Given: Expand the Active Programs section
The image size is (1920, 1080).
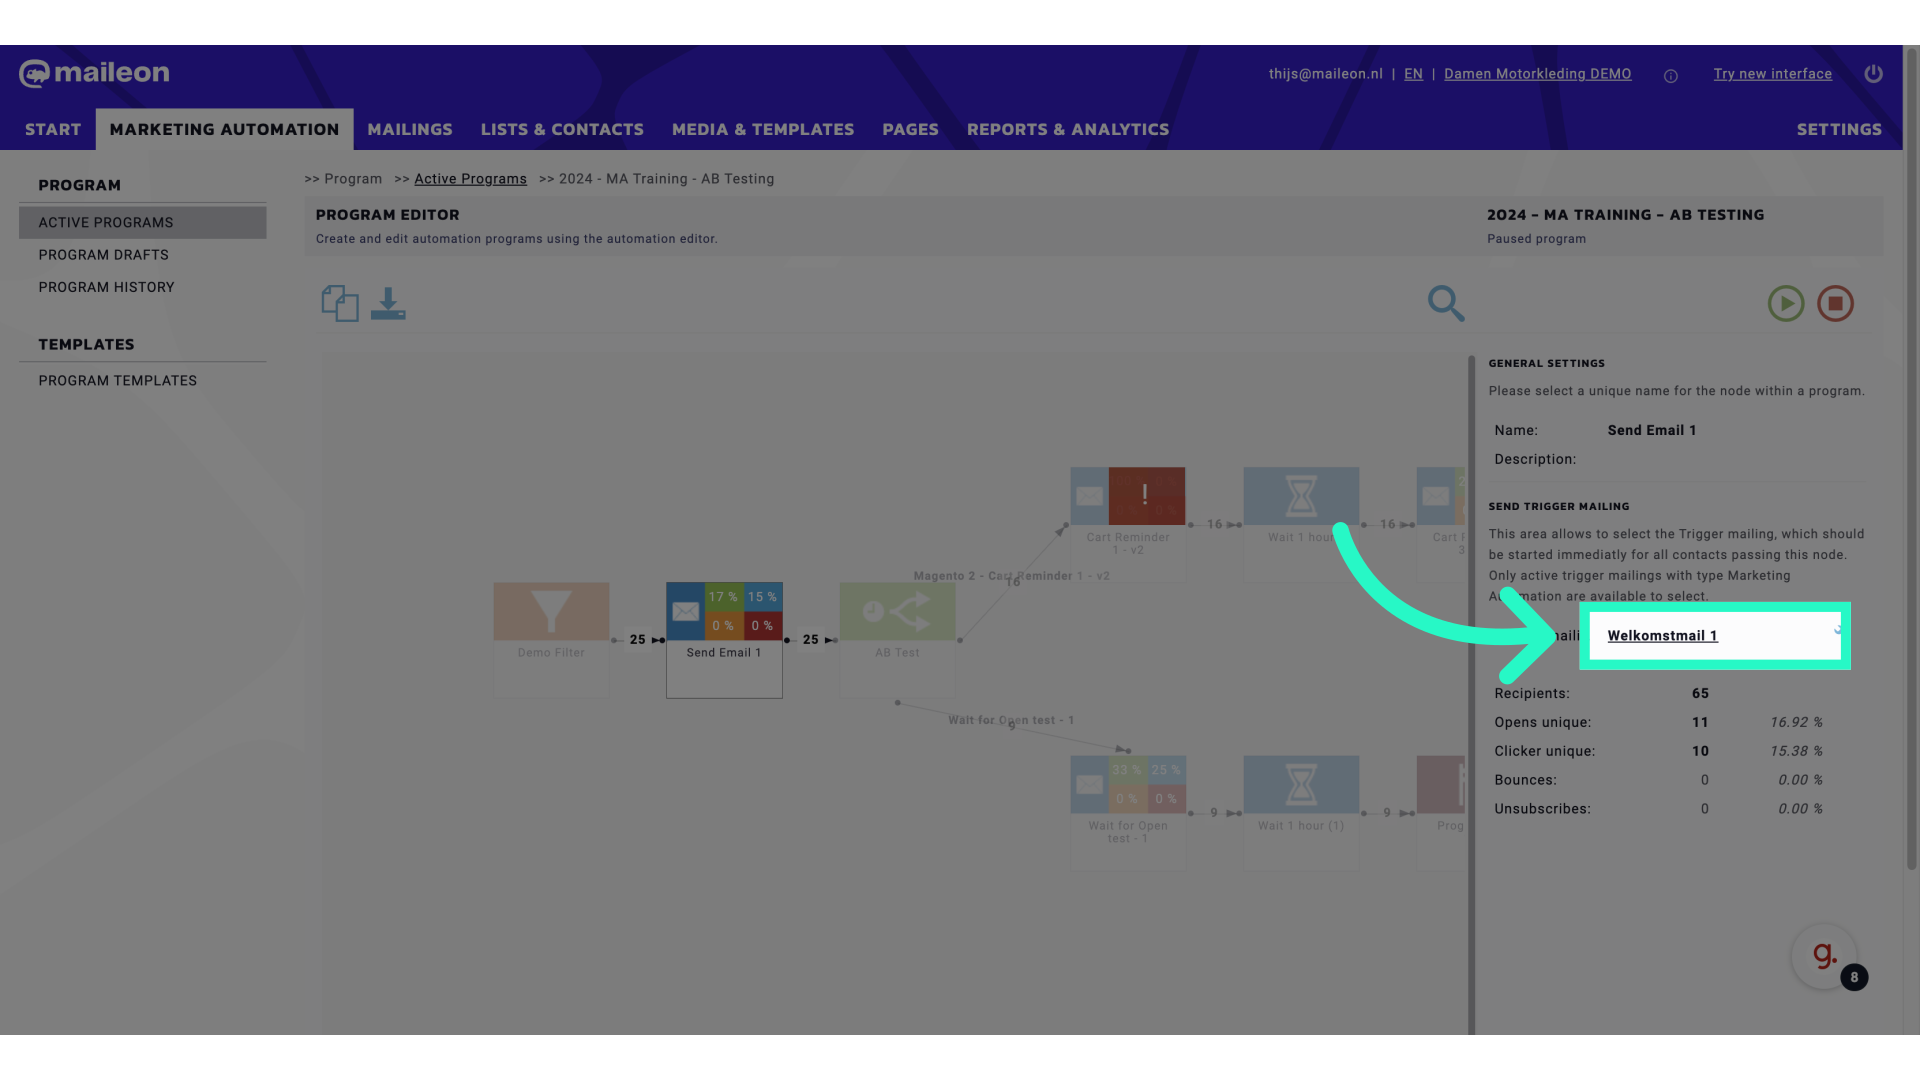Looking at the screenshot, I should [104, 222].
